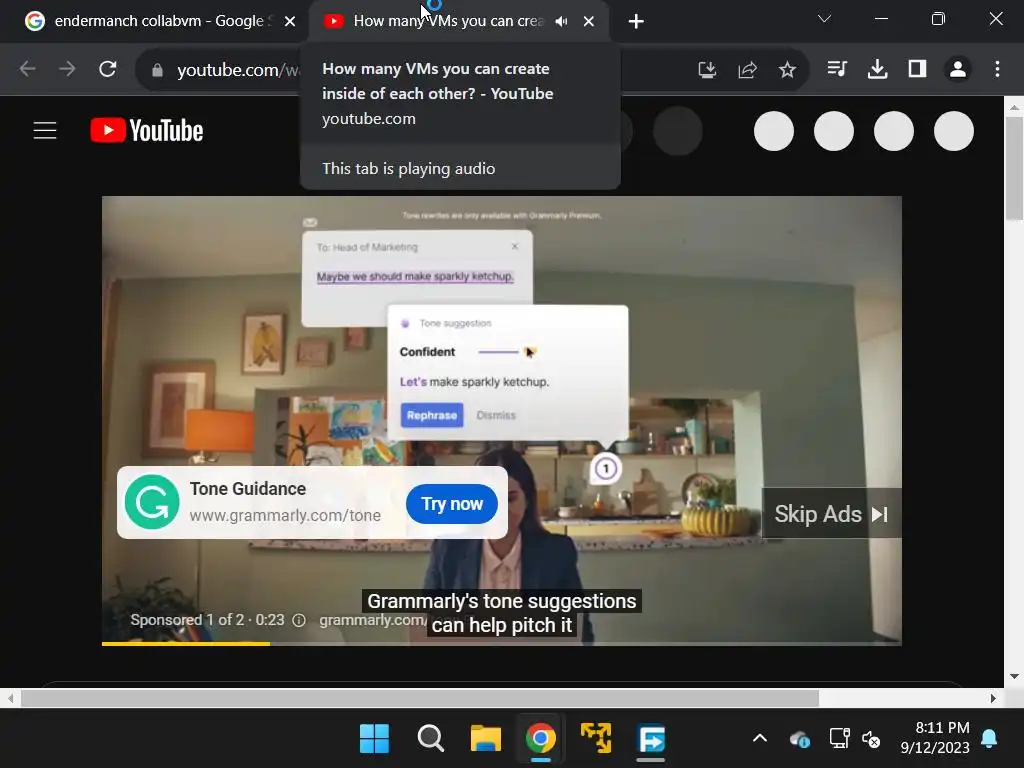Install app icon in address bar

click(x=707, y=69)
